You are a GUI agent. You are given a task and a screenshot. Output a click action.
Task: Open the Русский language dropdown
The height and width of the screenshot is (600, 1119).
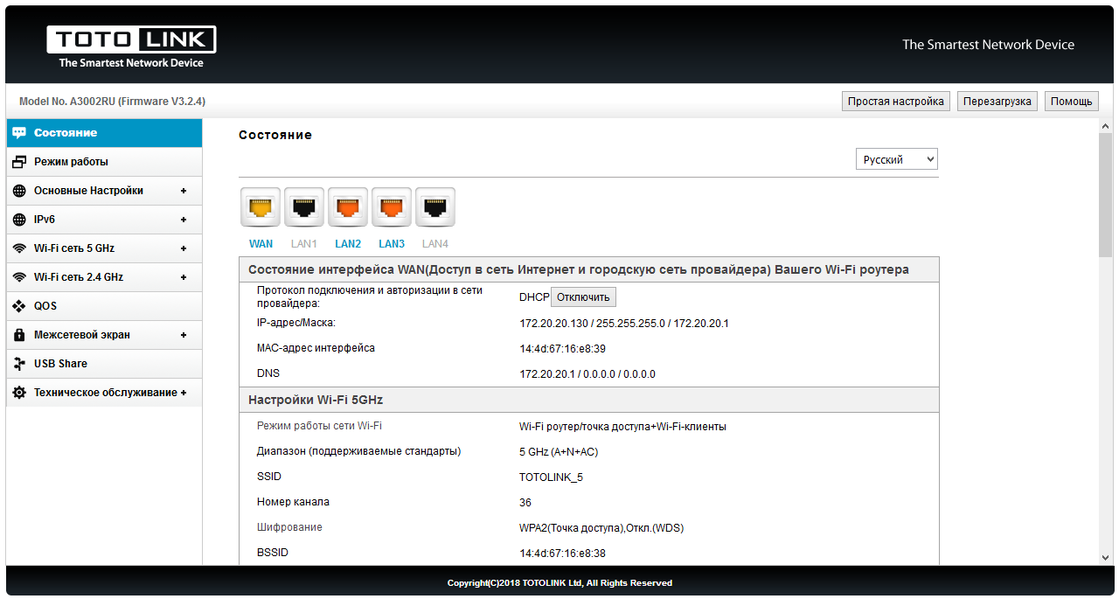coord(896,159)
